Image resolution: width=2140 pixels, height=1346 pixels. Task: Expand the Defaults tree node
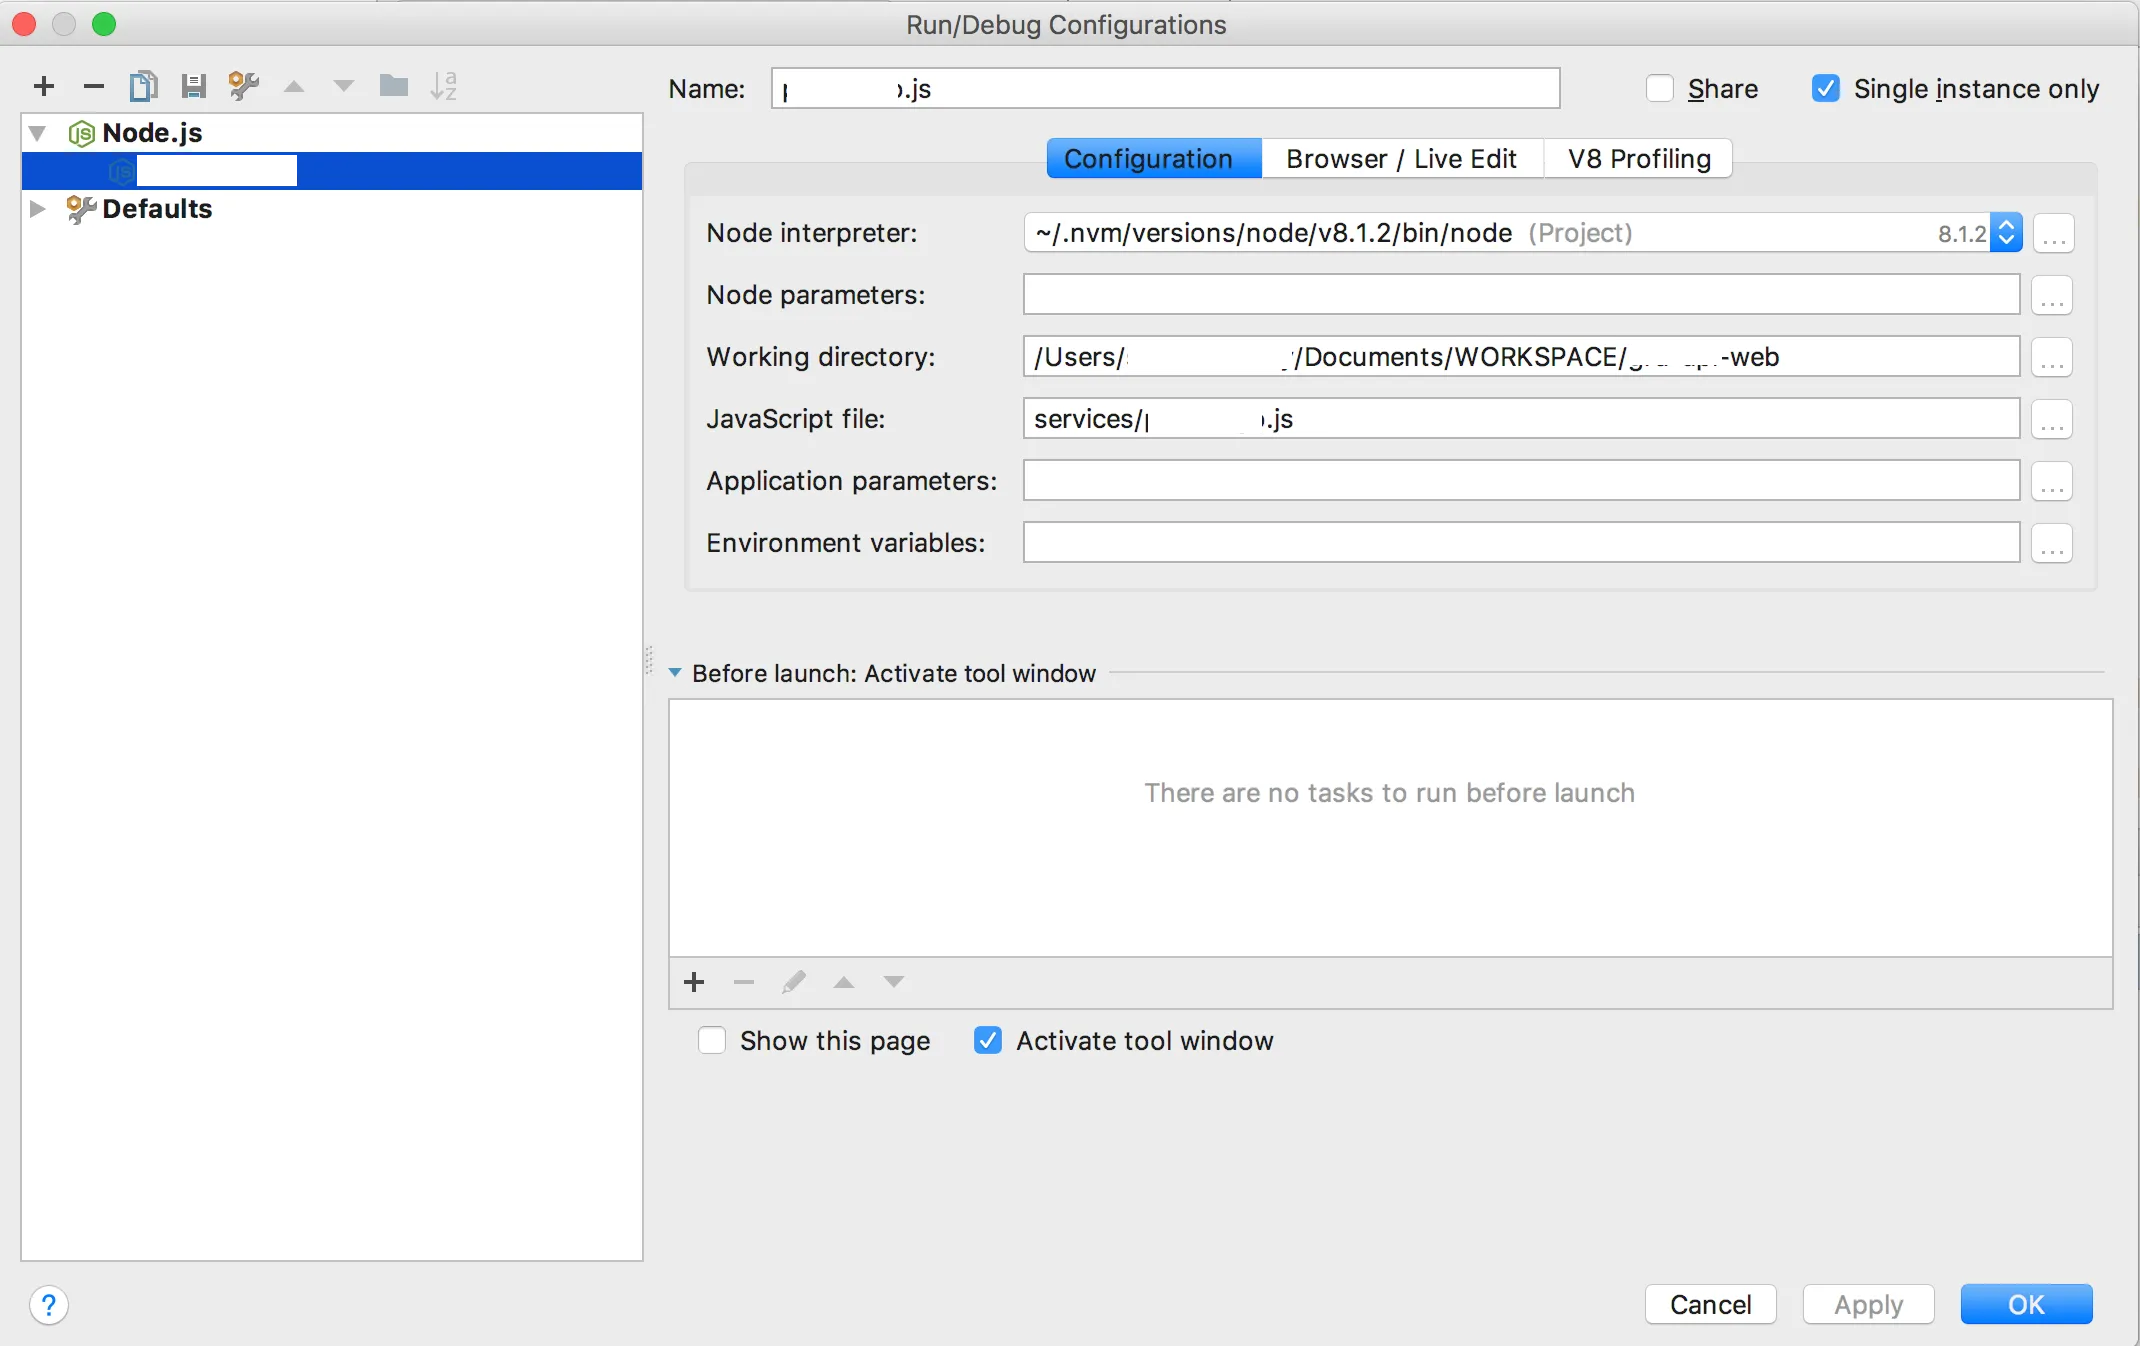pyautogui.click(x=38, y=209)
